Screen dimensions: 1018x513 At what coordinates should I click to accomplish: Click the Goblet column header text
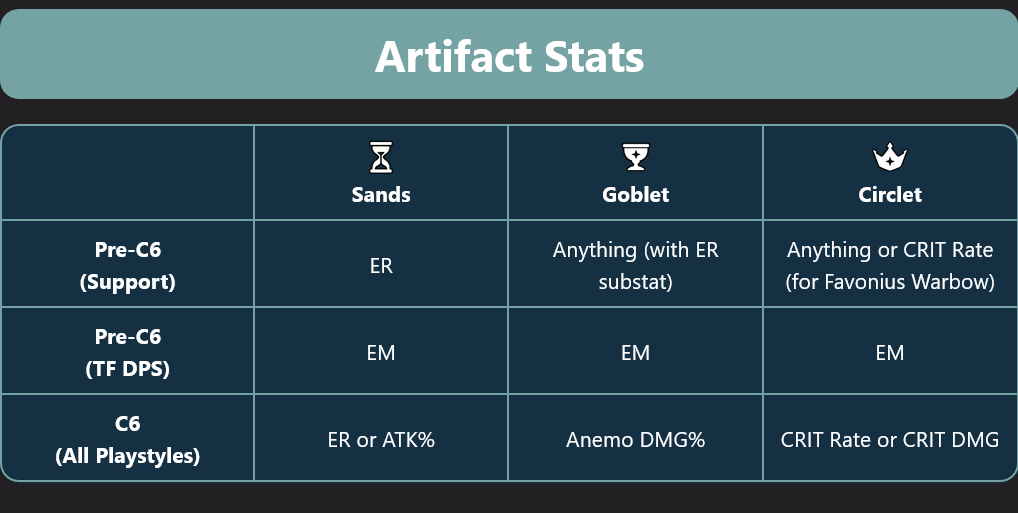636,194
